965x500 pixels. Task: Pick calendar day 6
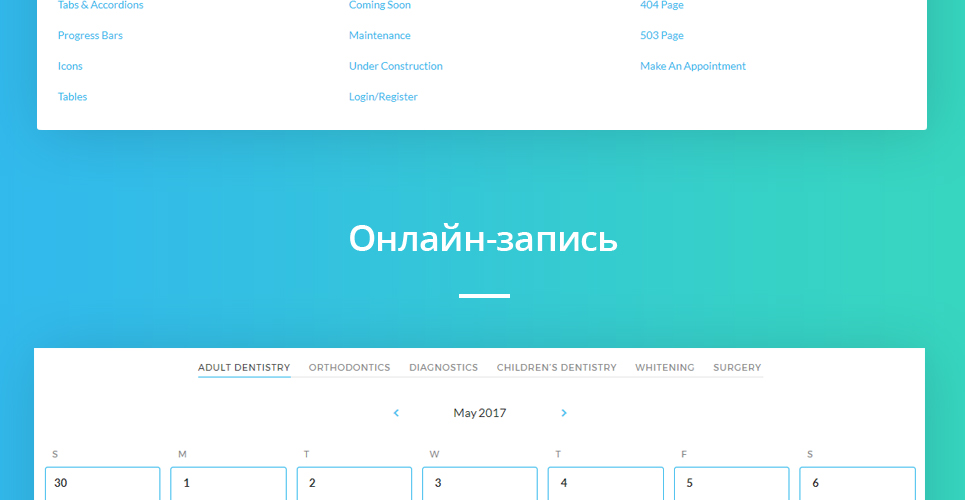click(x=857, y=483)
